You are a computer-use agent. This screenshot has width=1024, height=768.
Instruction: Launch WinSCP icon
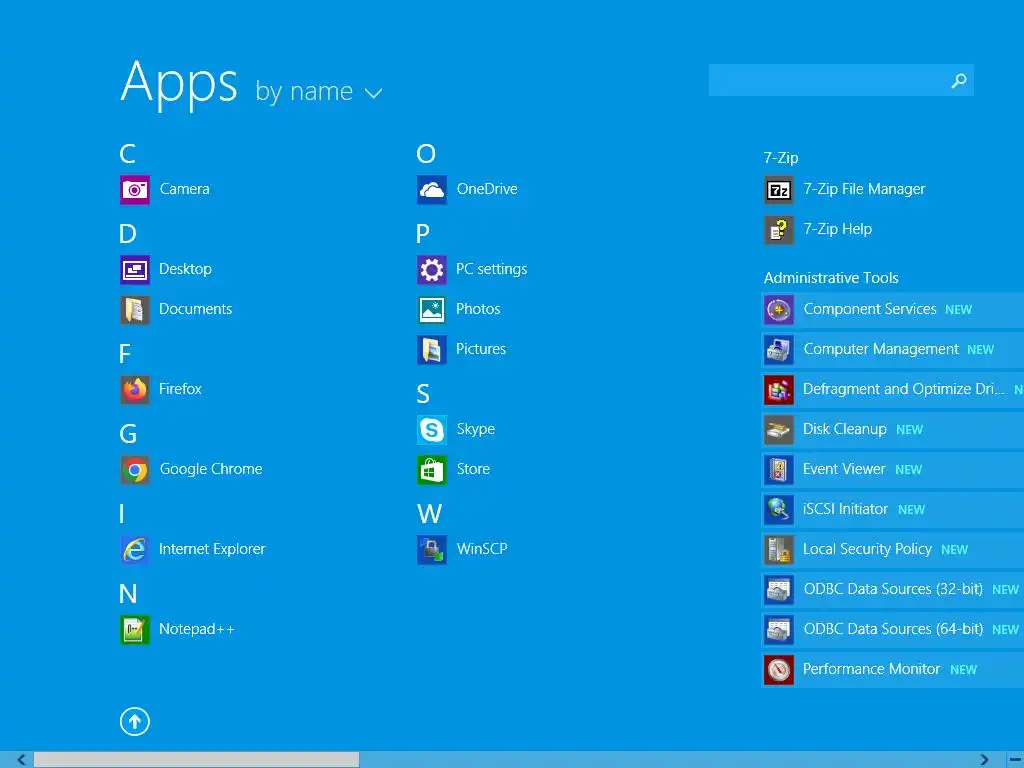click(432, 550)
